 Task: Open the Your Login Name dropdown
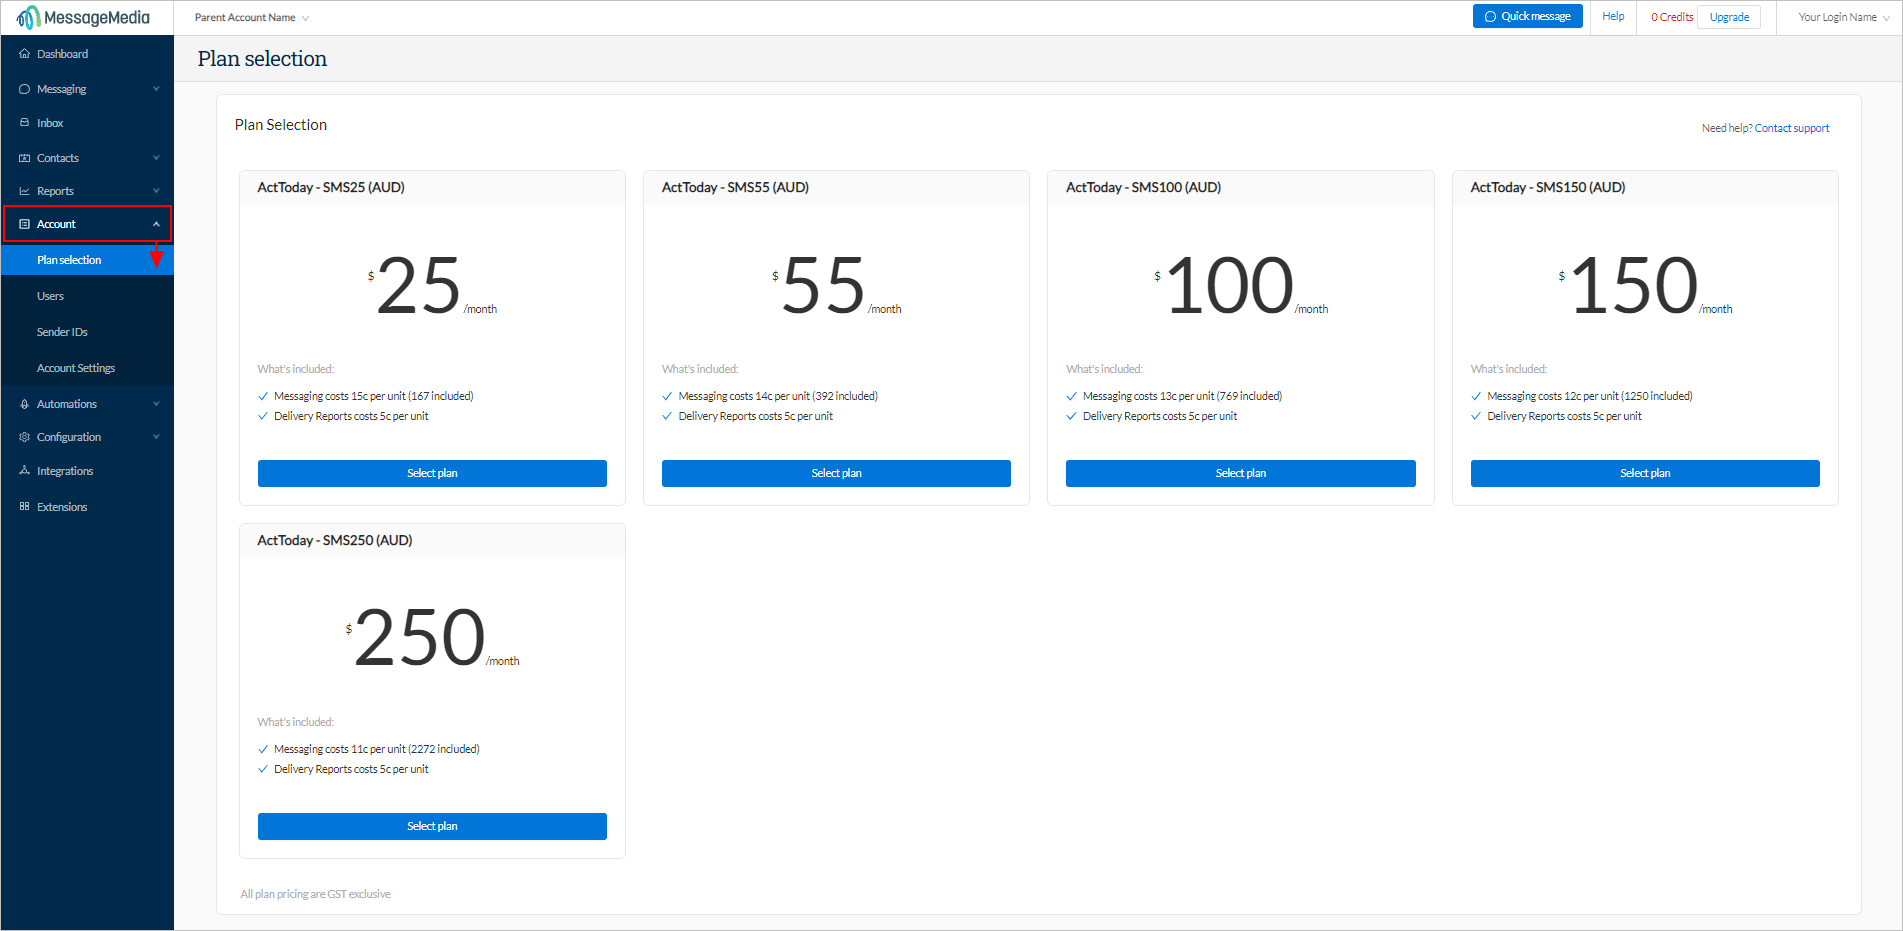(x=1844, y=17)
